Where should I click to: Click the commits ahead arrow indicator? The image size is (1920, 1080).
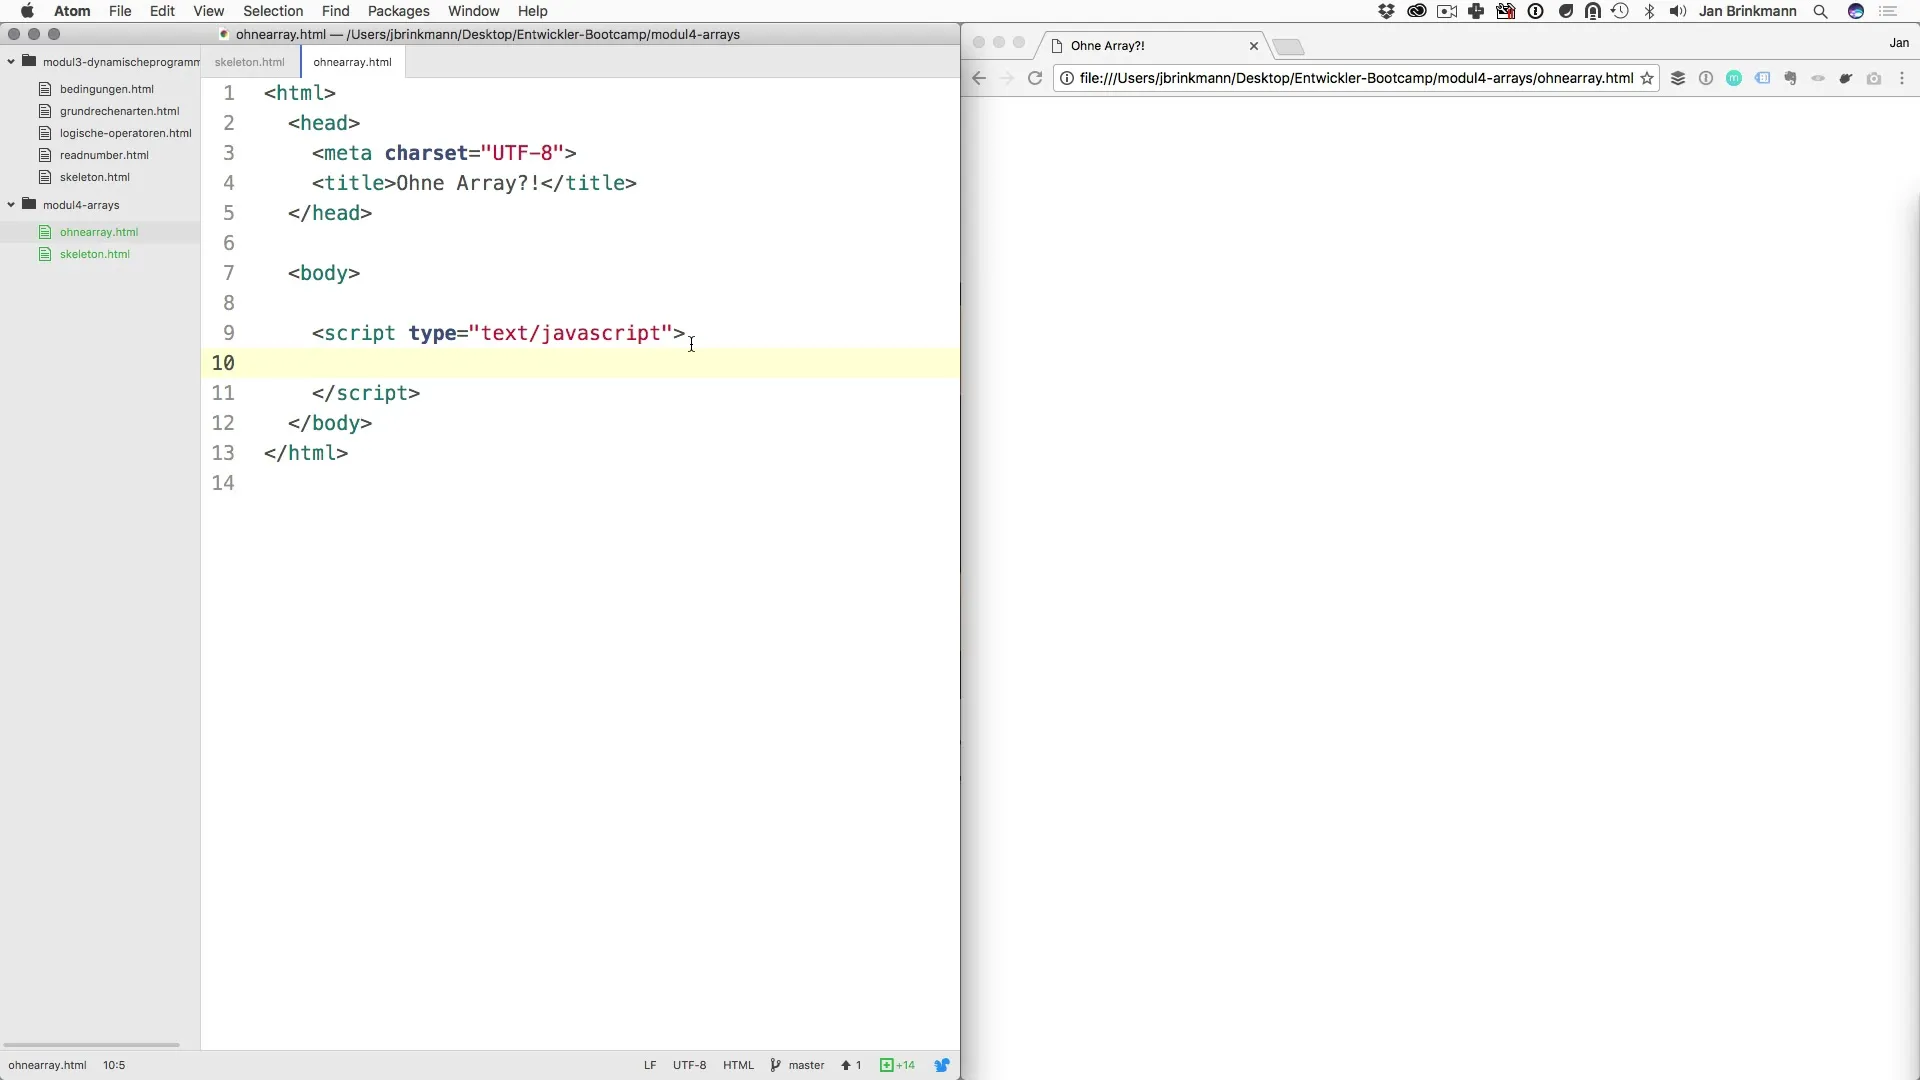click(x=851, y=1065)
